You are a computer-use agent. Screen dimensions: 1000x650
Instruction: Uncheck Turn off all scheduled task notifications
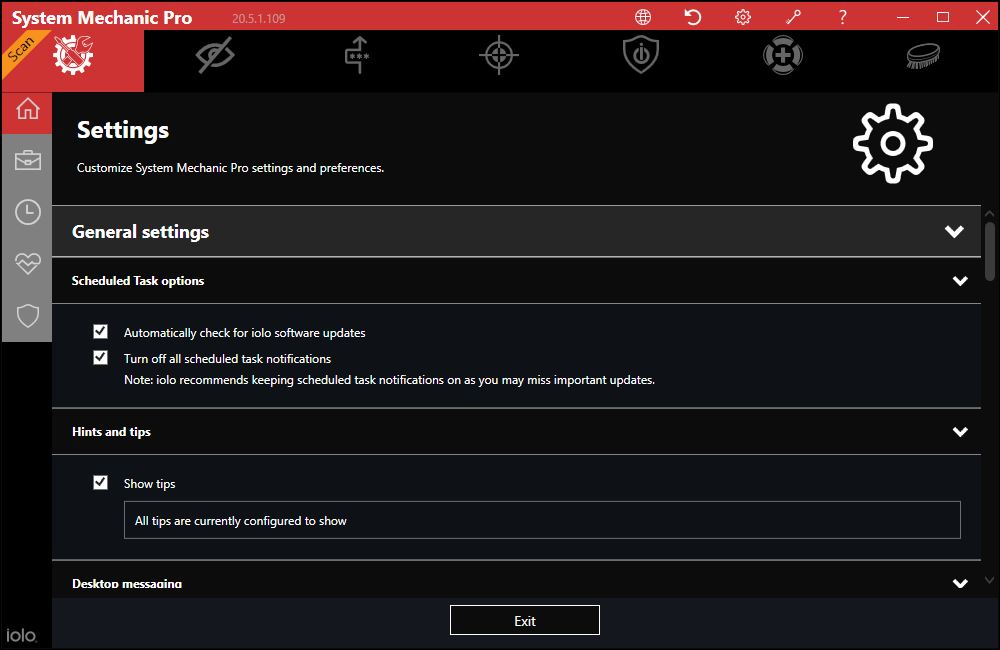pos(100,358)
